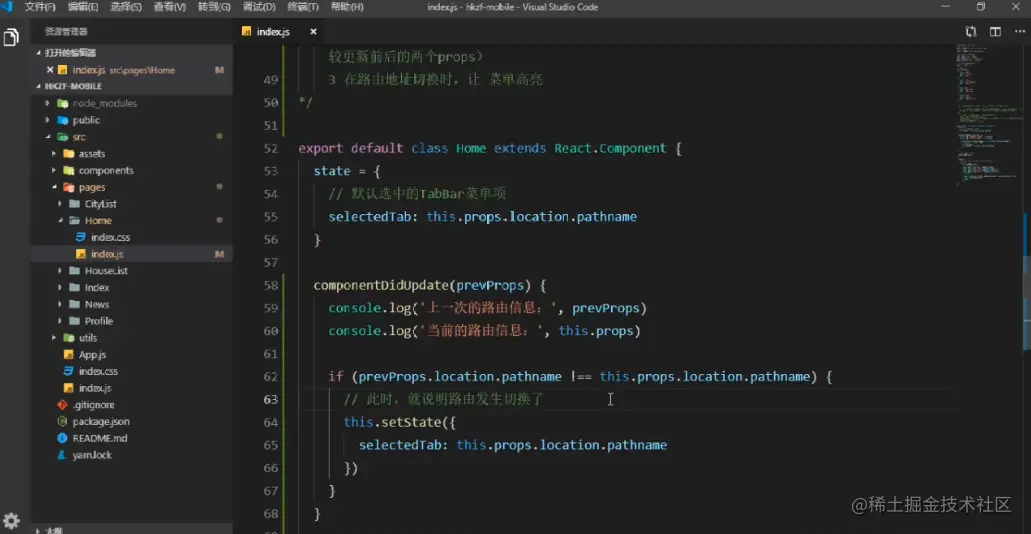The width and height of the screenshot is (1031, 534).
Task: Close index.js in open editors list
Action: click(x=50, y=70)
